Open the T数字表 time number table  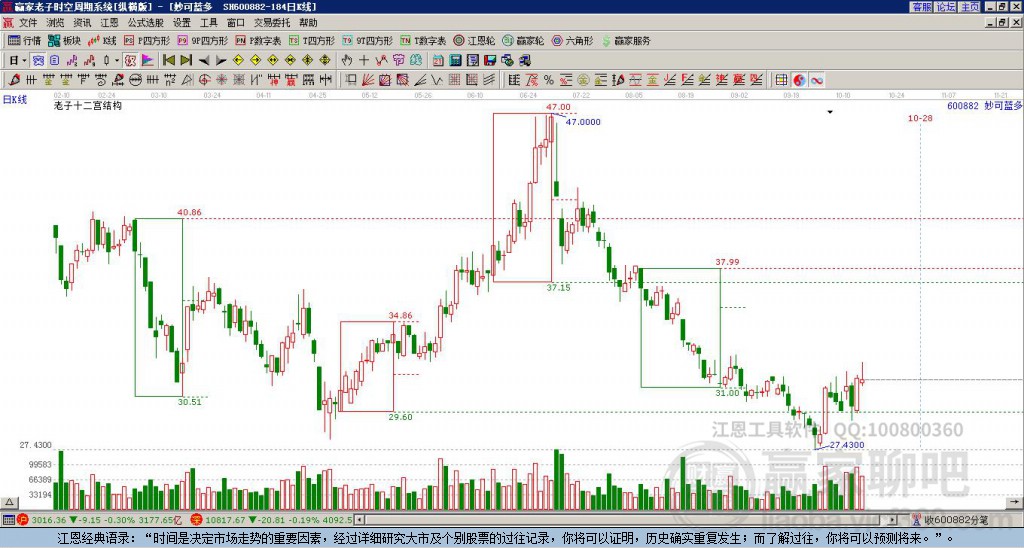pos(423,40)
